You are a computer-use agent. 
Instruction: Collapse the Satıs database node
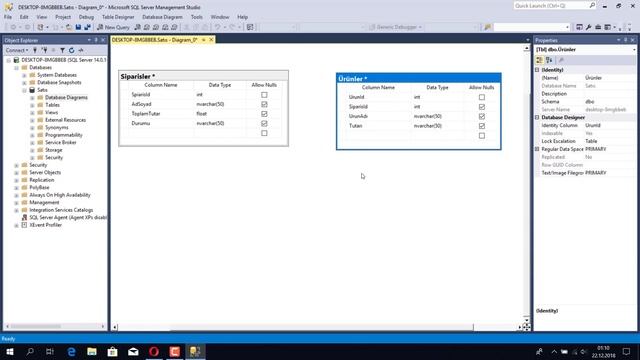tap(24, 90)
